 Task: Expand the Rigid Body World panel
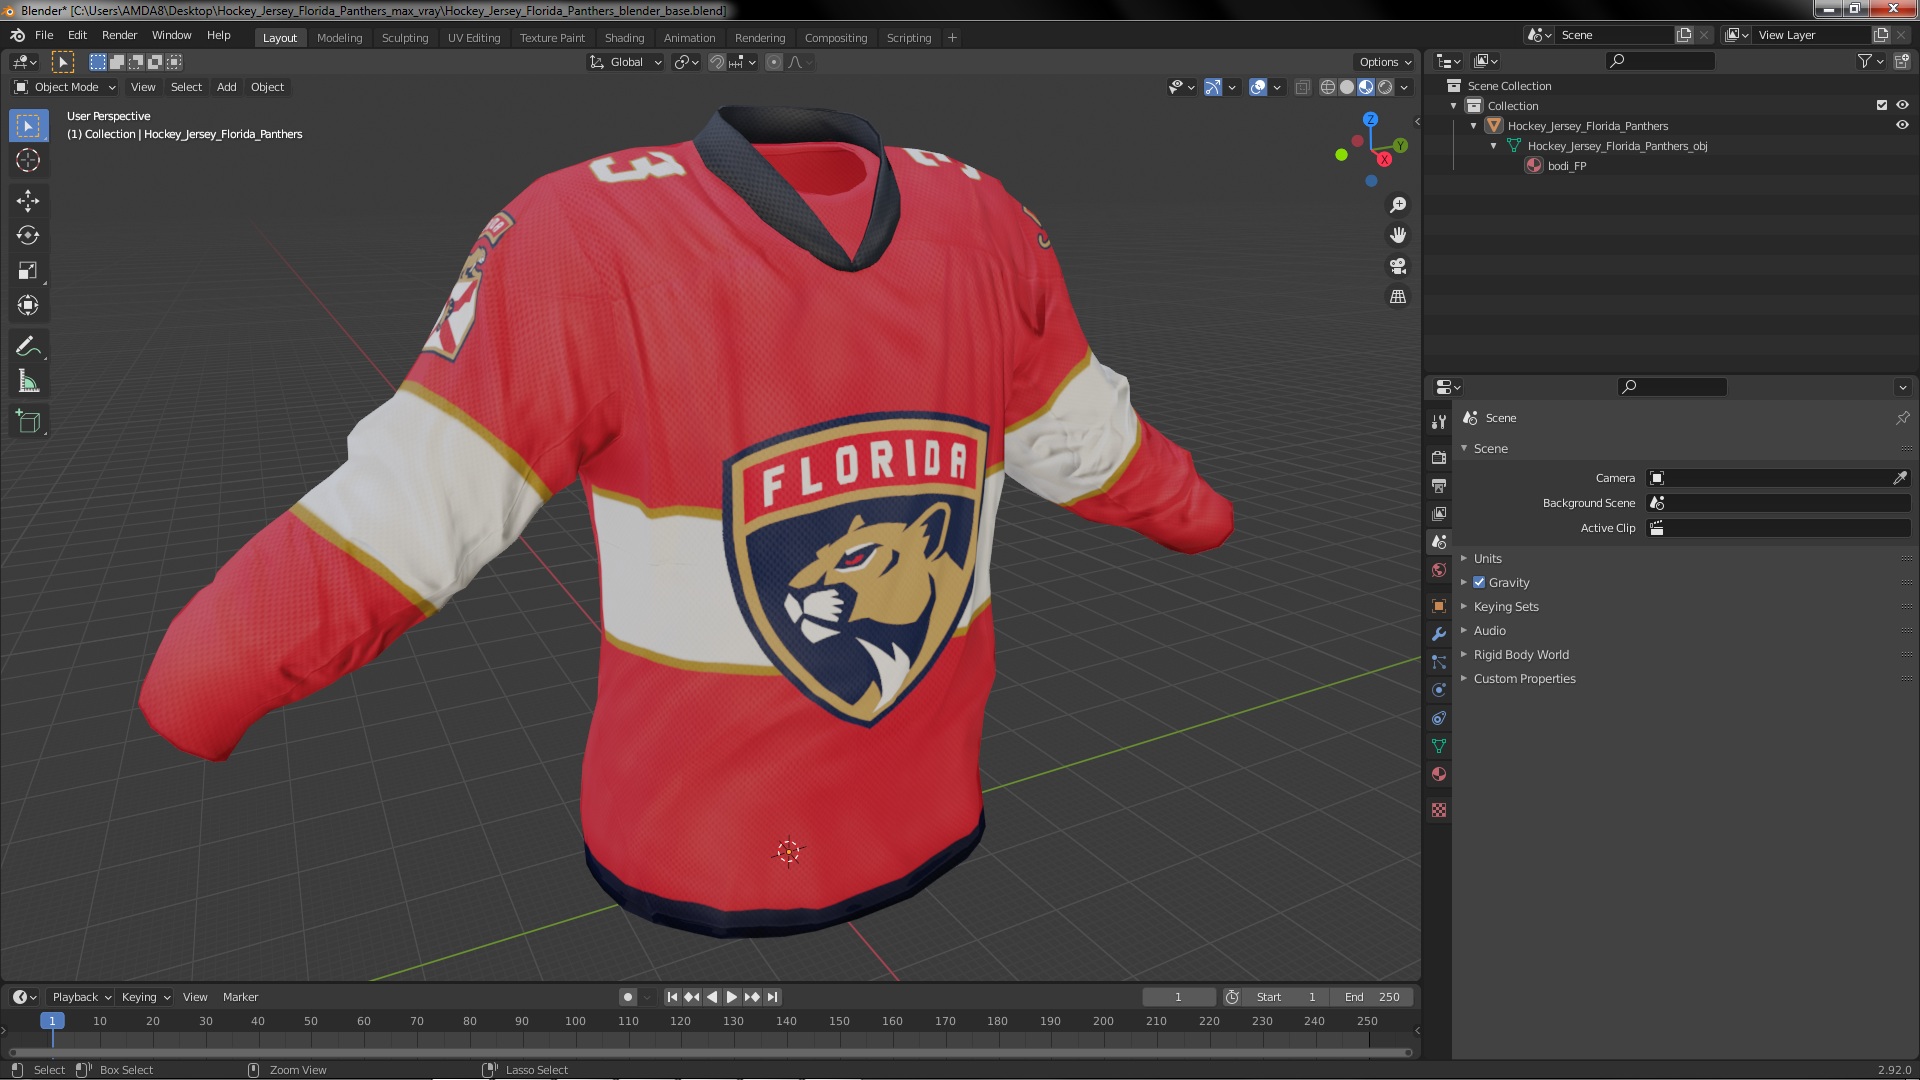[1520, 655]
